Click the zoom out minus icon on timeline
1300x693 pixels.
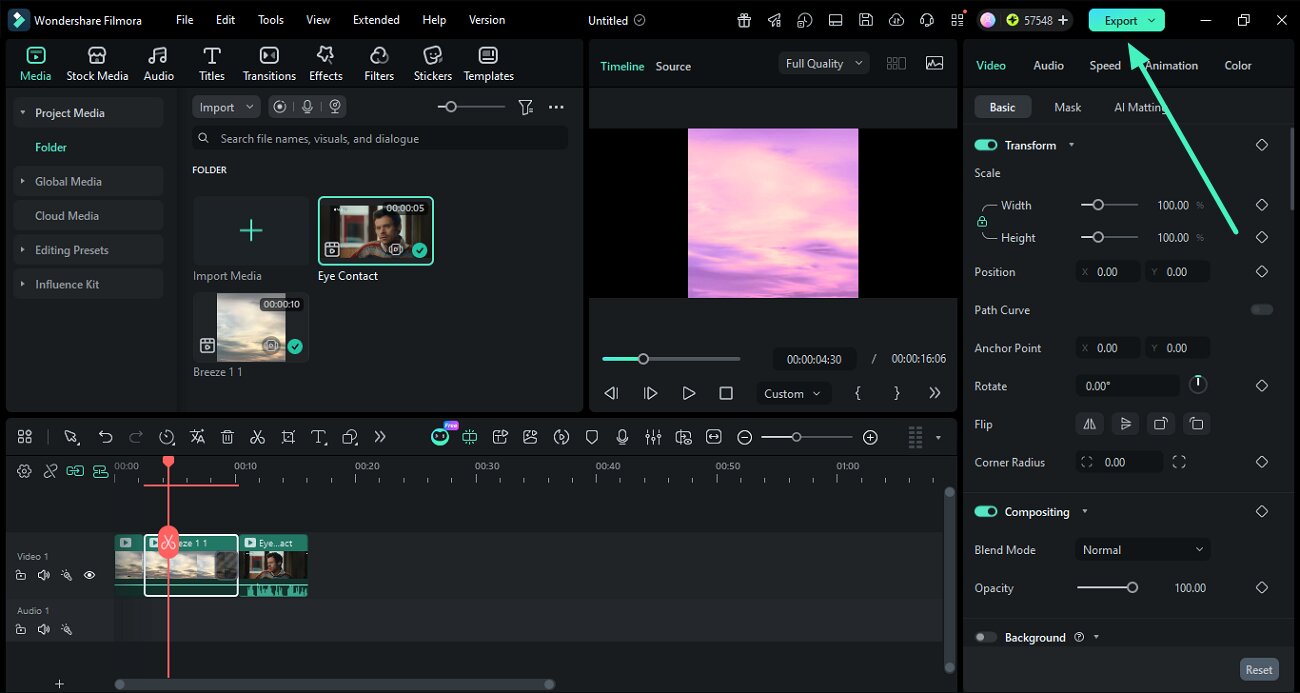(x=745, y=437)
